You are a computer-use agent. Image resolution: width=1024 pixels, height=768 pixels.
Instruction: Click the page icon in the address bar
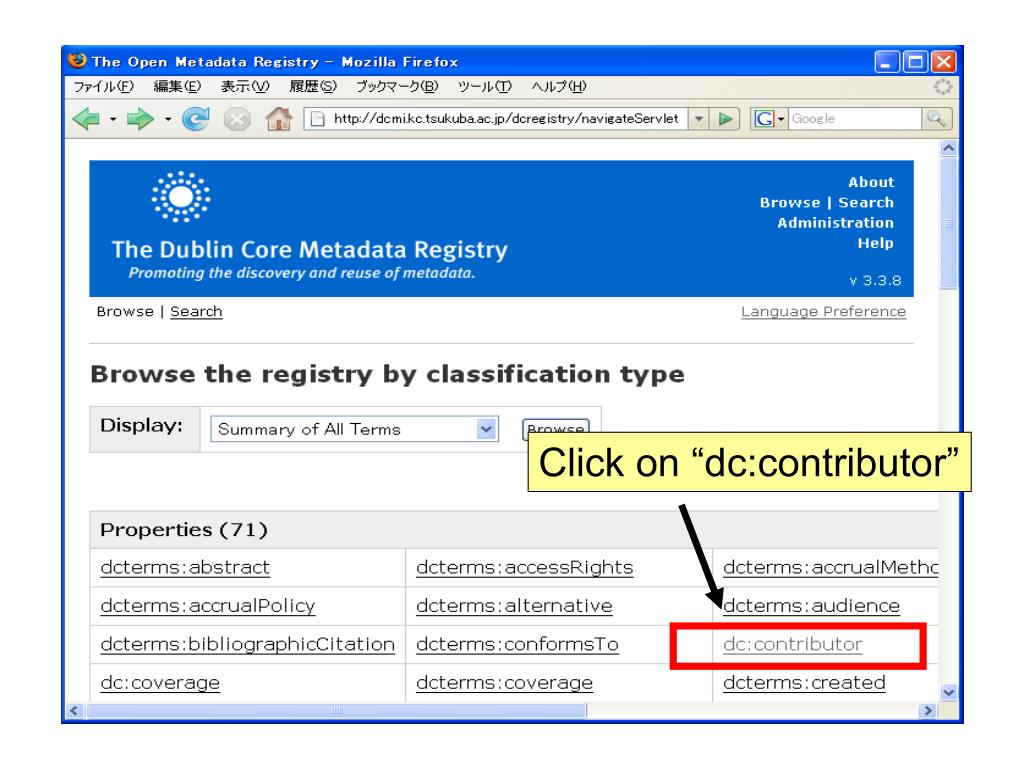(x=317, y=119)
